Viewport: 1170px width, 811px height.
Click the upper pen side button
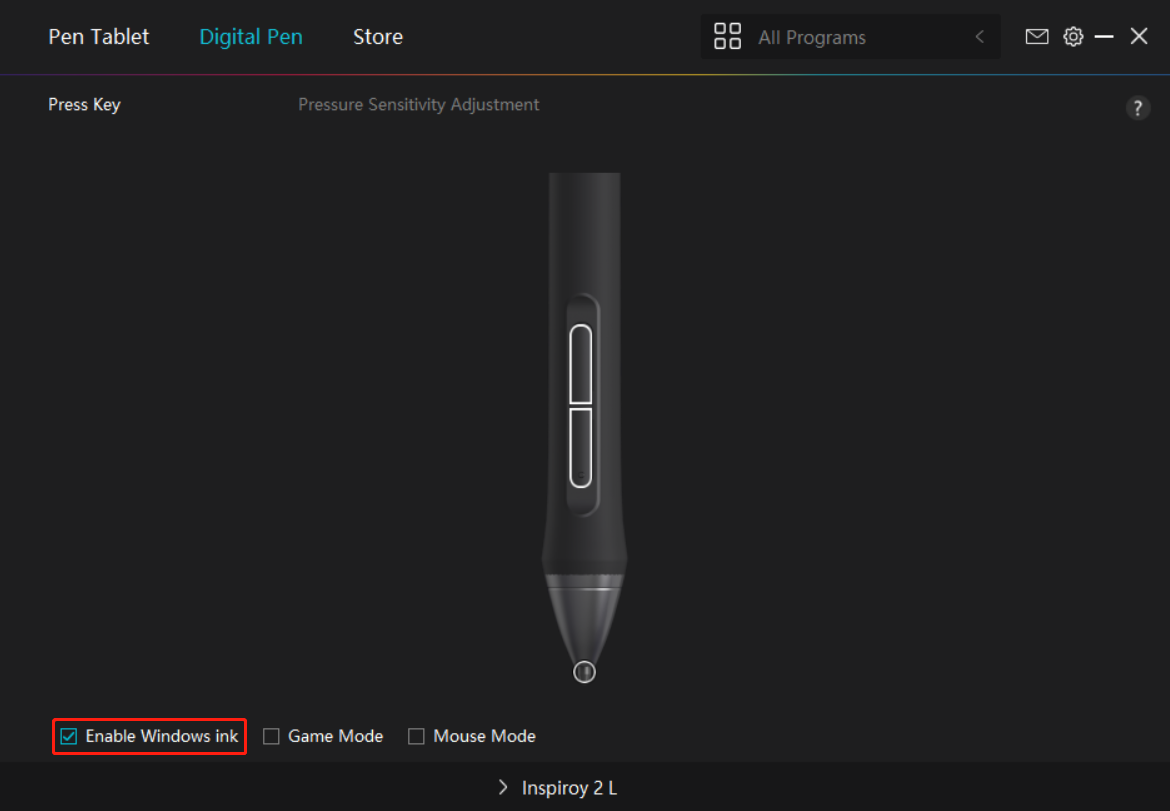click(x=580, y=364)
